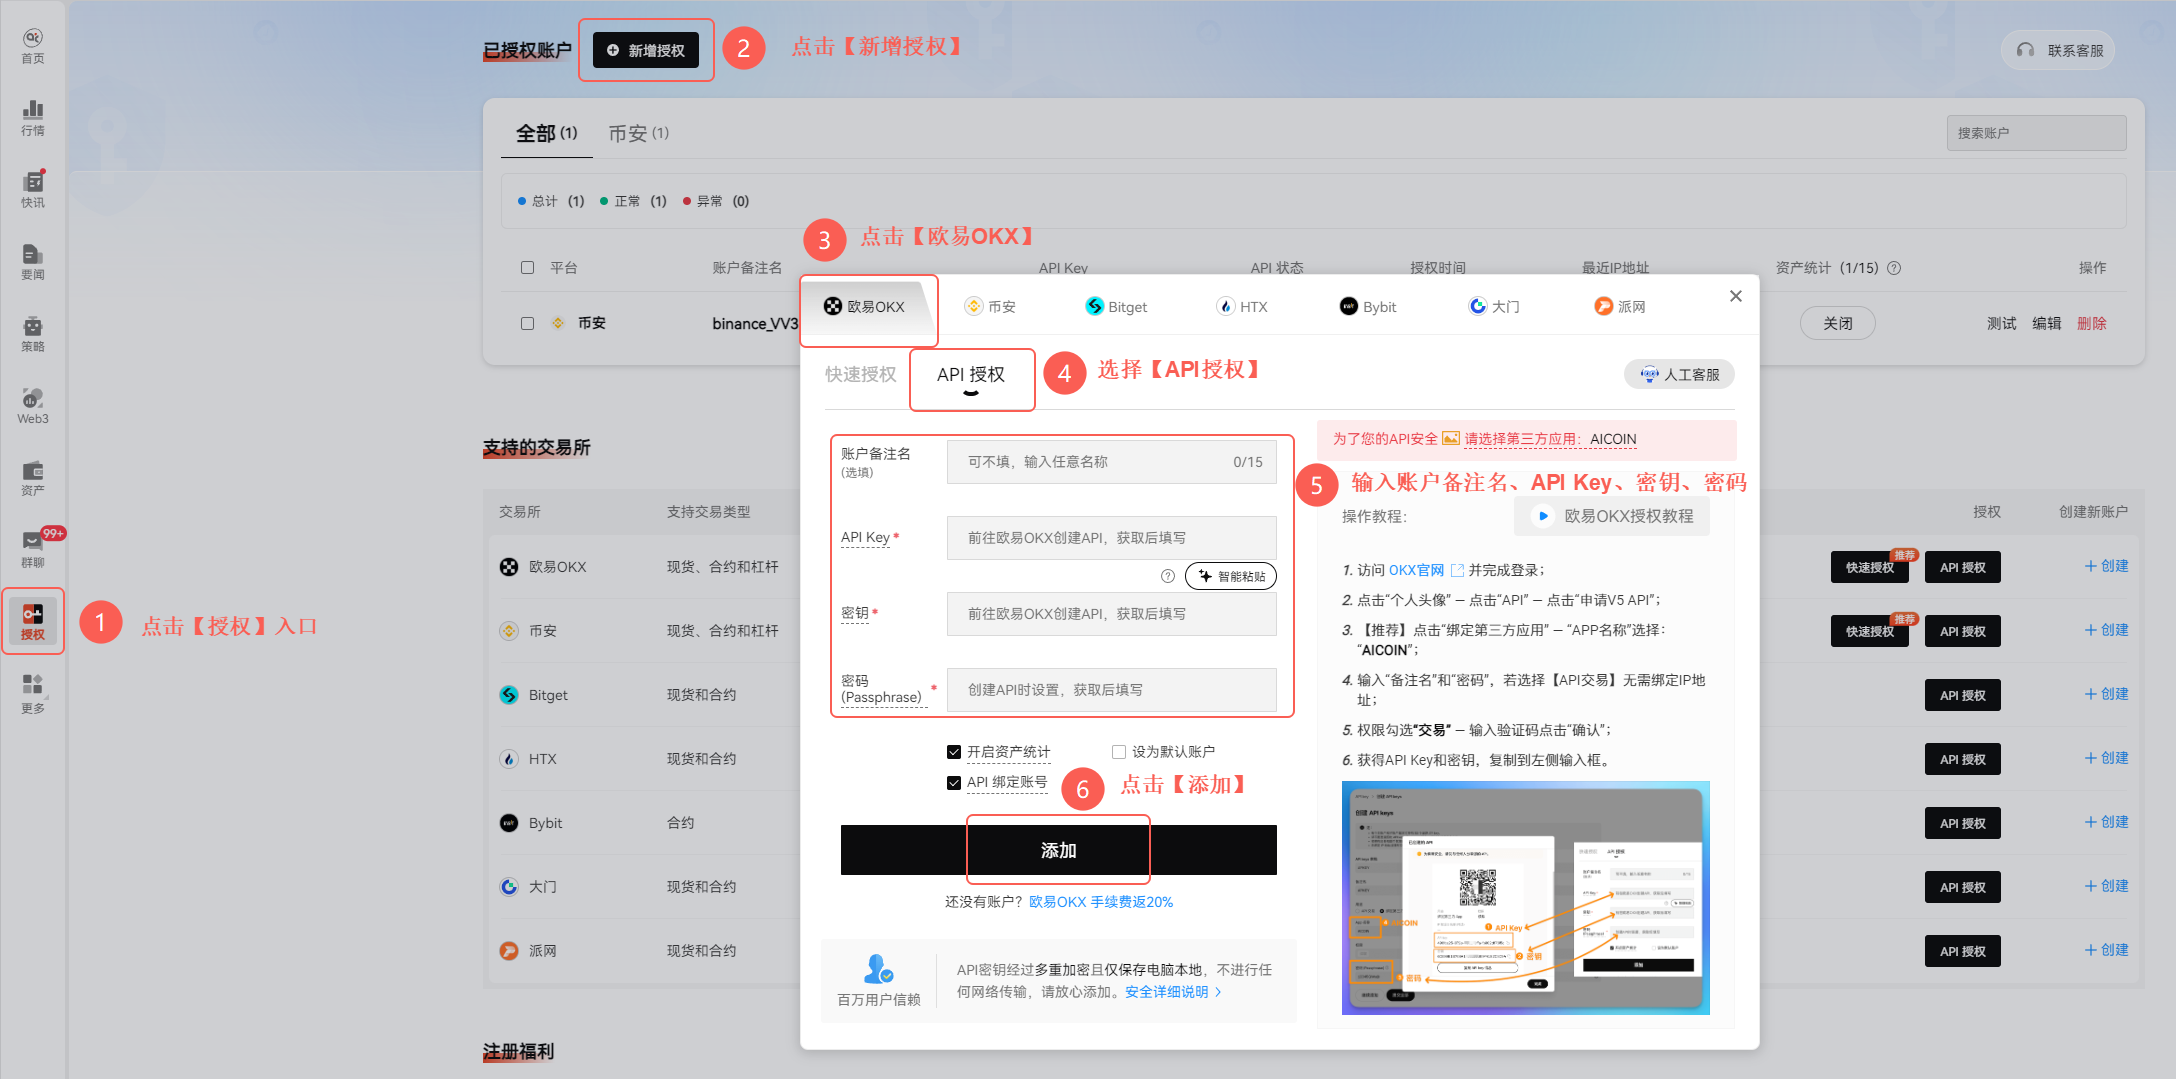2176x1079 pixels.
Task: Open the 快讯 news flash sidebar icon
Action: pos(33,190)
